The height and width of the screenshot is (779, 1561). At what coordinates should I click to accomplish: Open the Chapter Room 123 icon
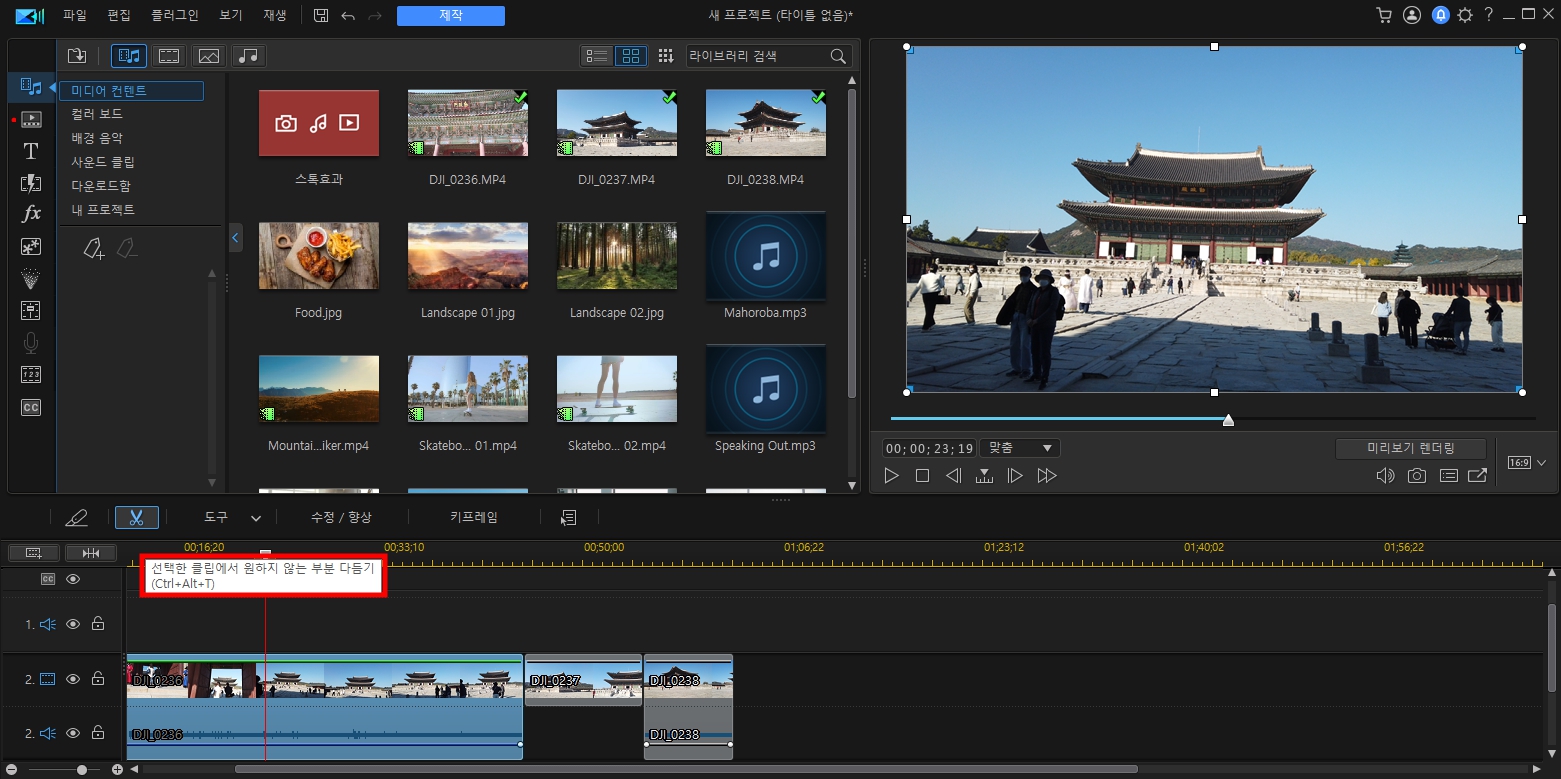31,375
